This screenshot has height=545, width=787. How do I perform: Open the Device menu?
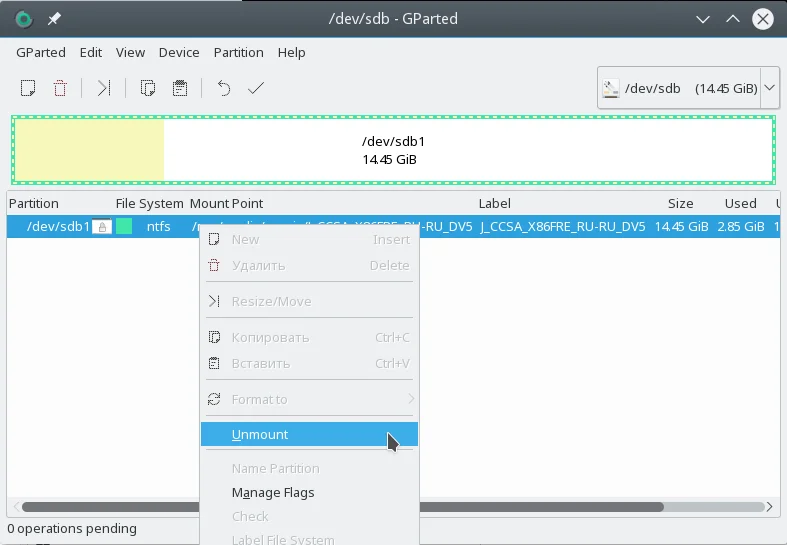(179, 52)
